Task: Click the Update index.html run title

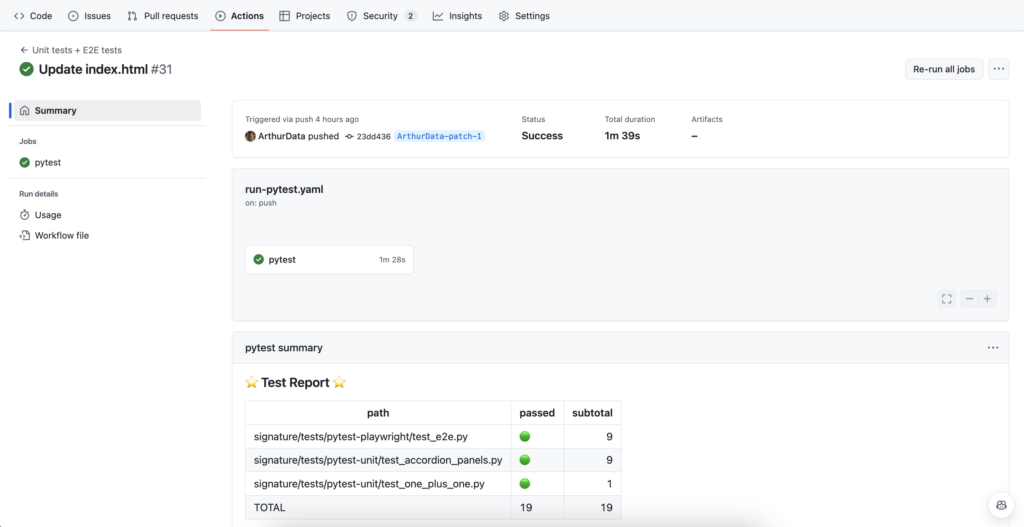Action: tap(93, 69)
